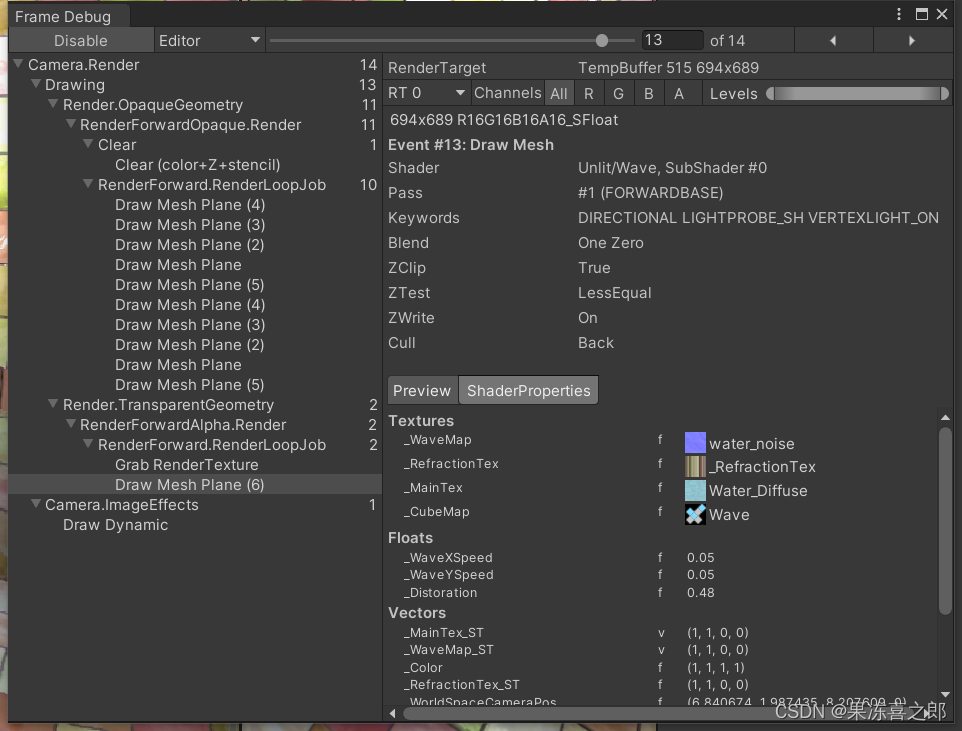This screenshot has height=731, width=962.
Task: Switch to the Preview tab
Action: pos(421,390)
